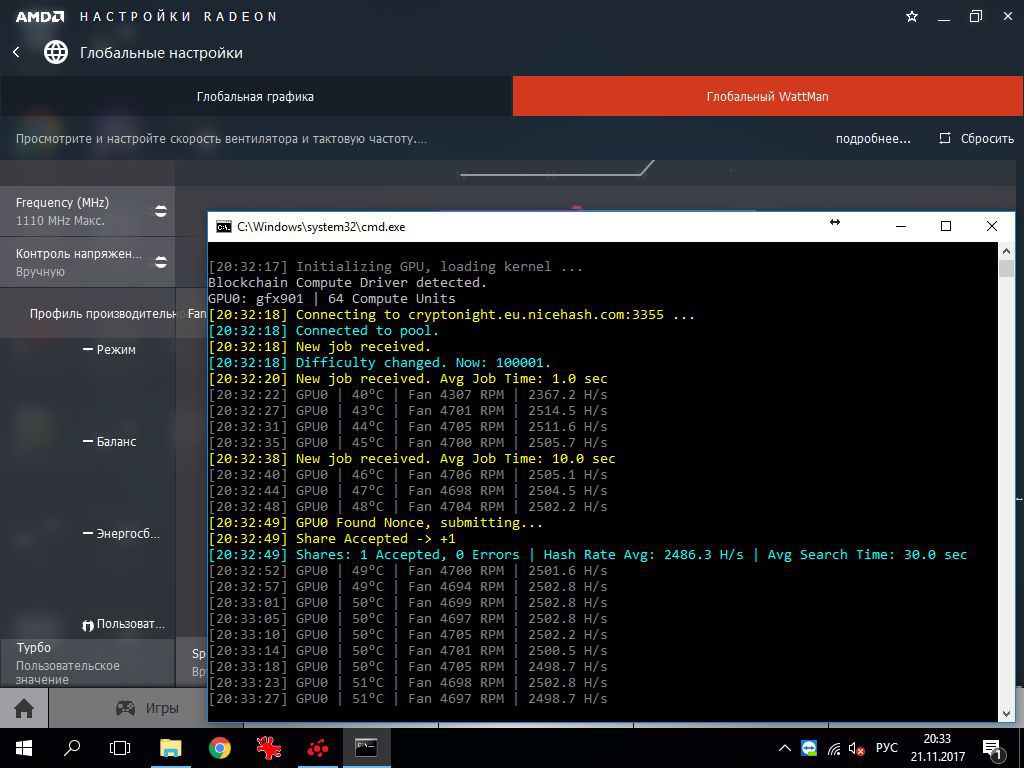This screenshot has width=1024, height=768.
Task: Click 'Connected to pool.' line
Action: coord(324,330)
